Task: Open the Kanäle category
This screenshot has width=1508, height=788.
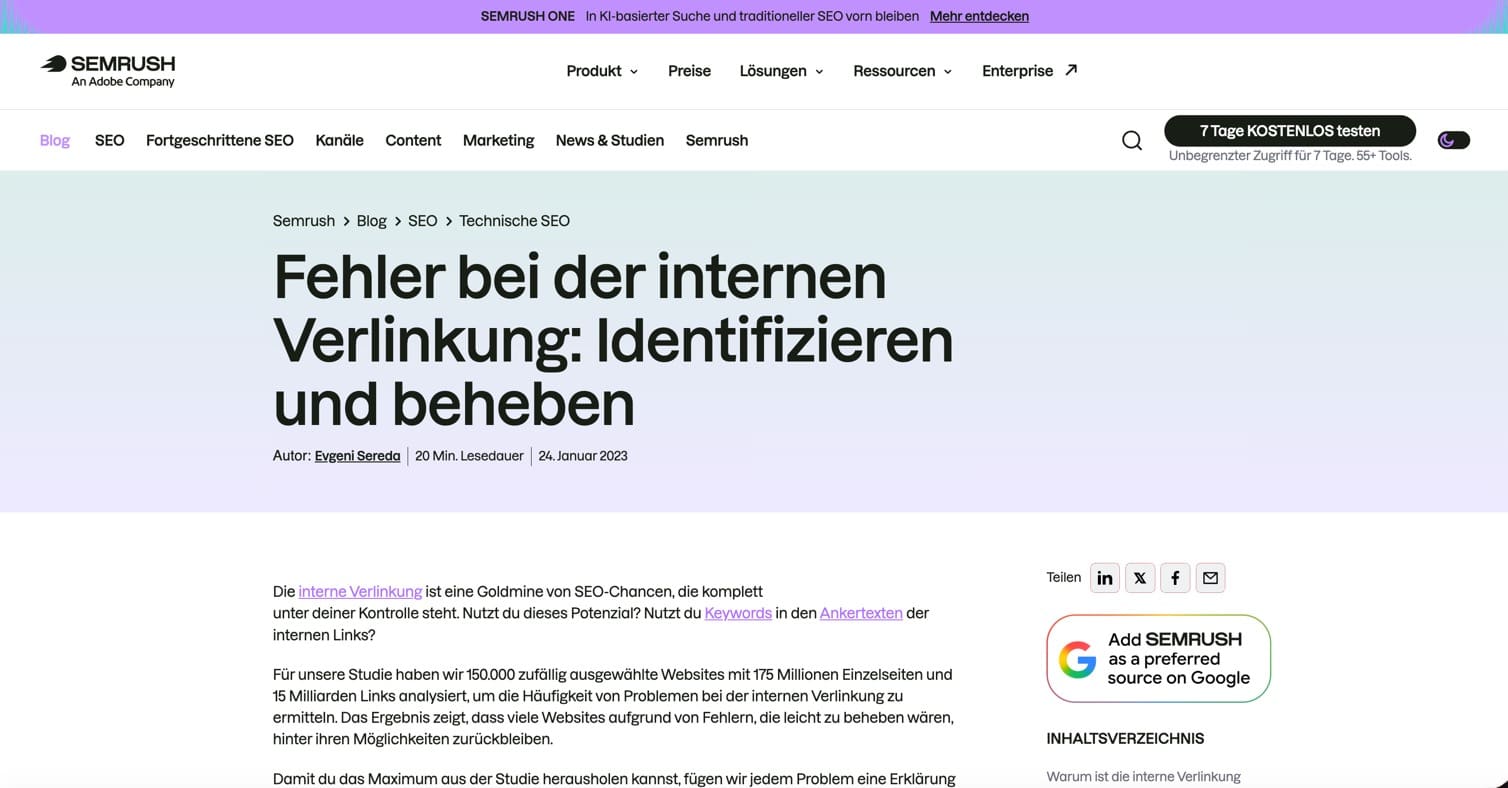Action: (340, 140)
